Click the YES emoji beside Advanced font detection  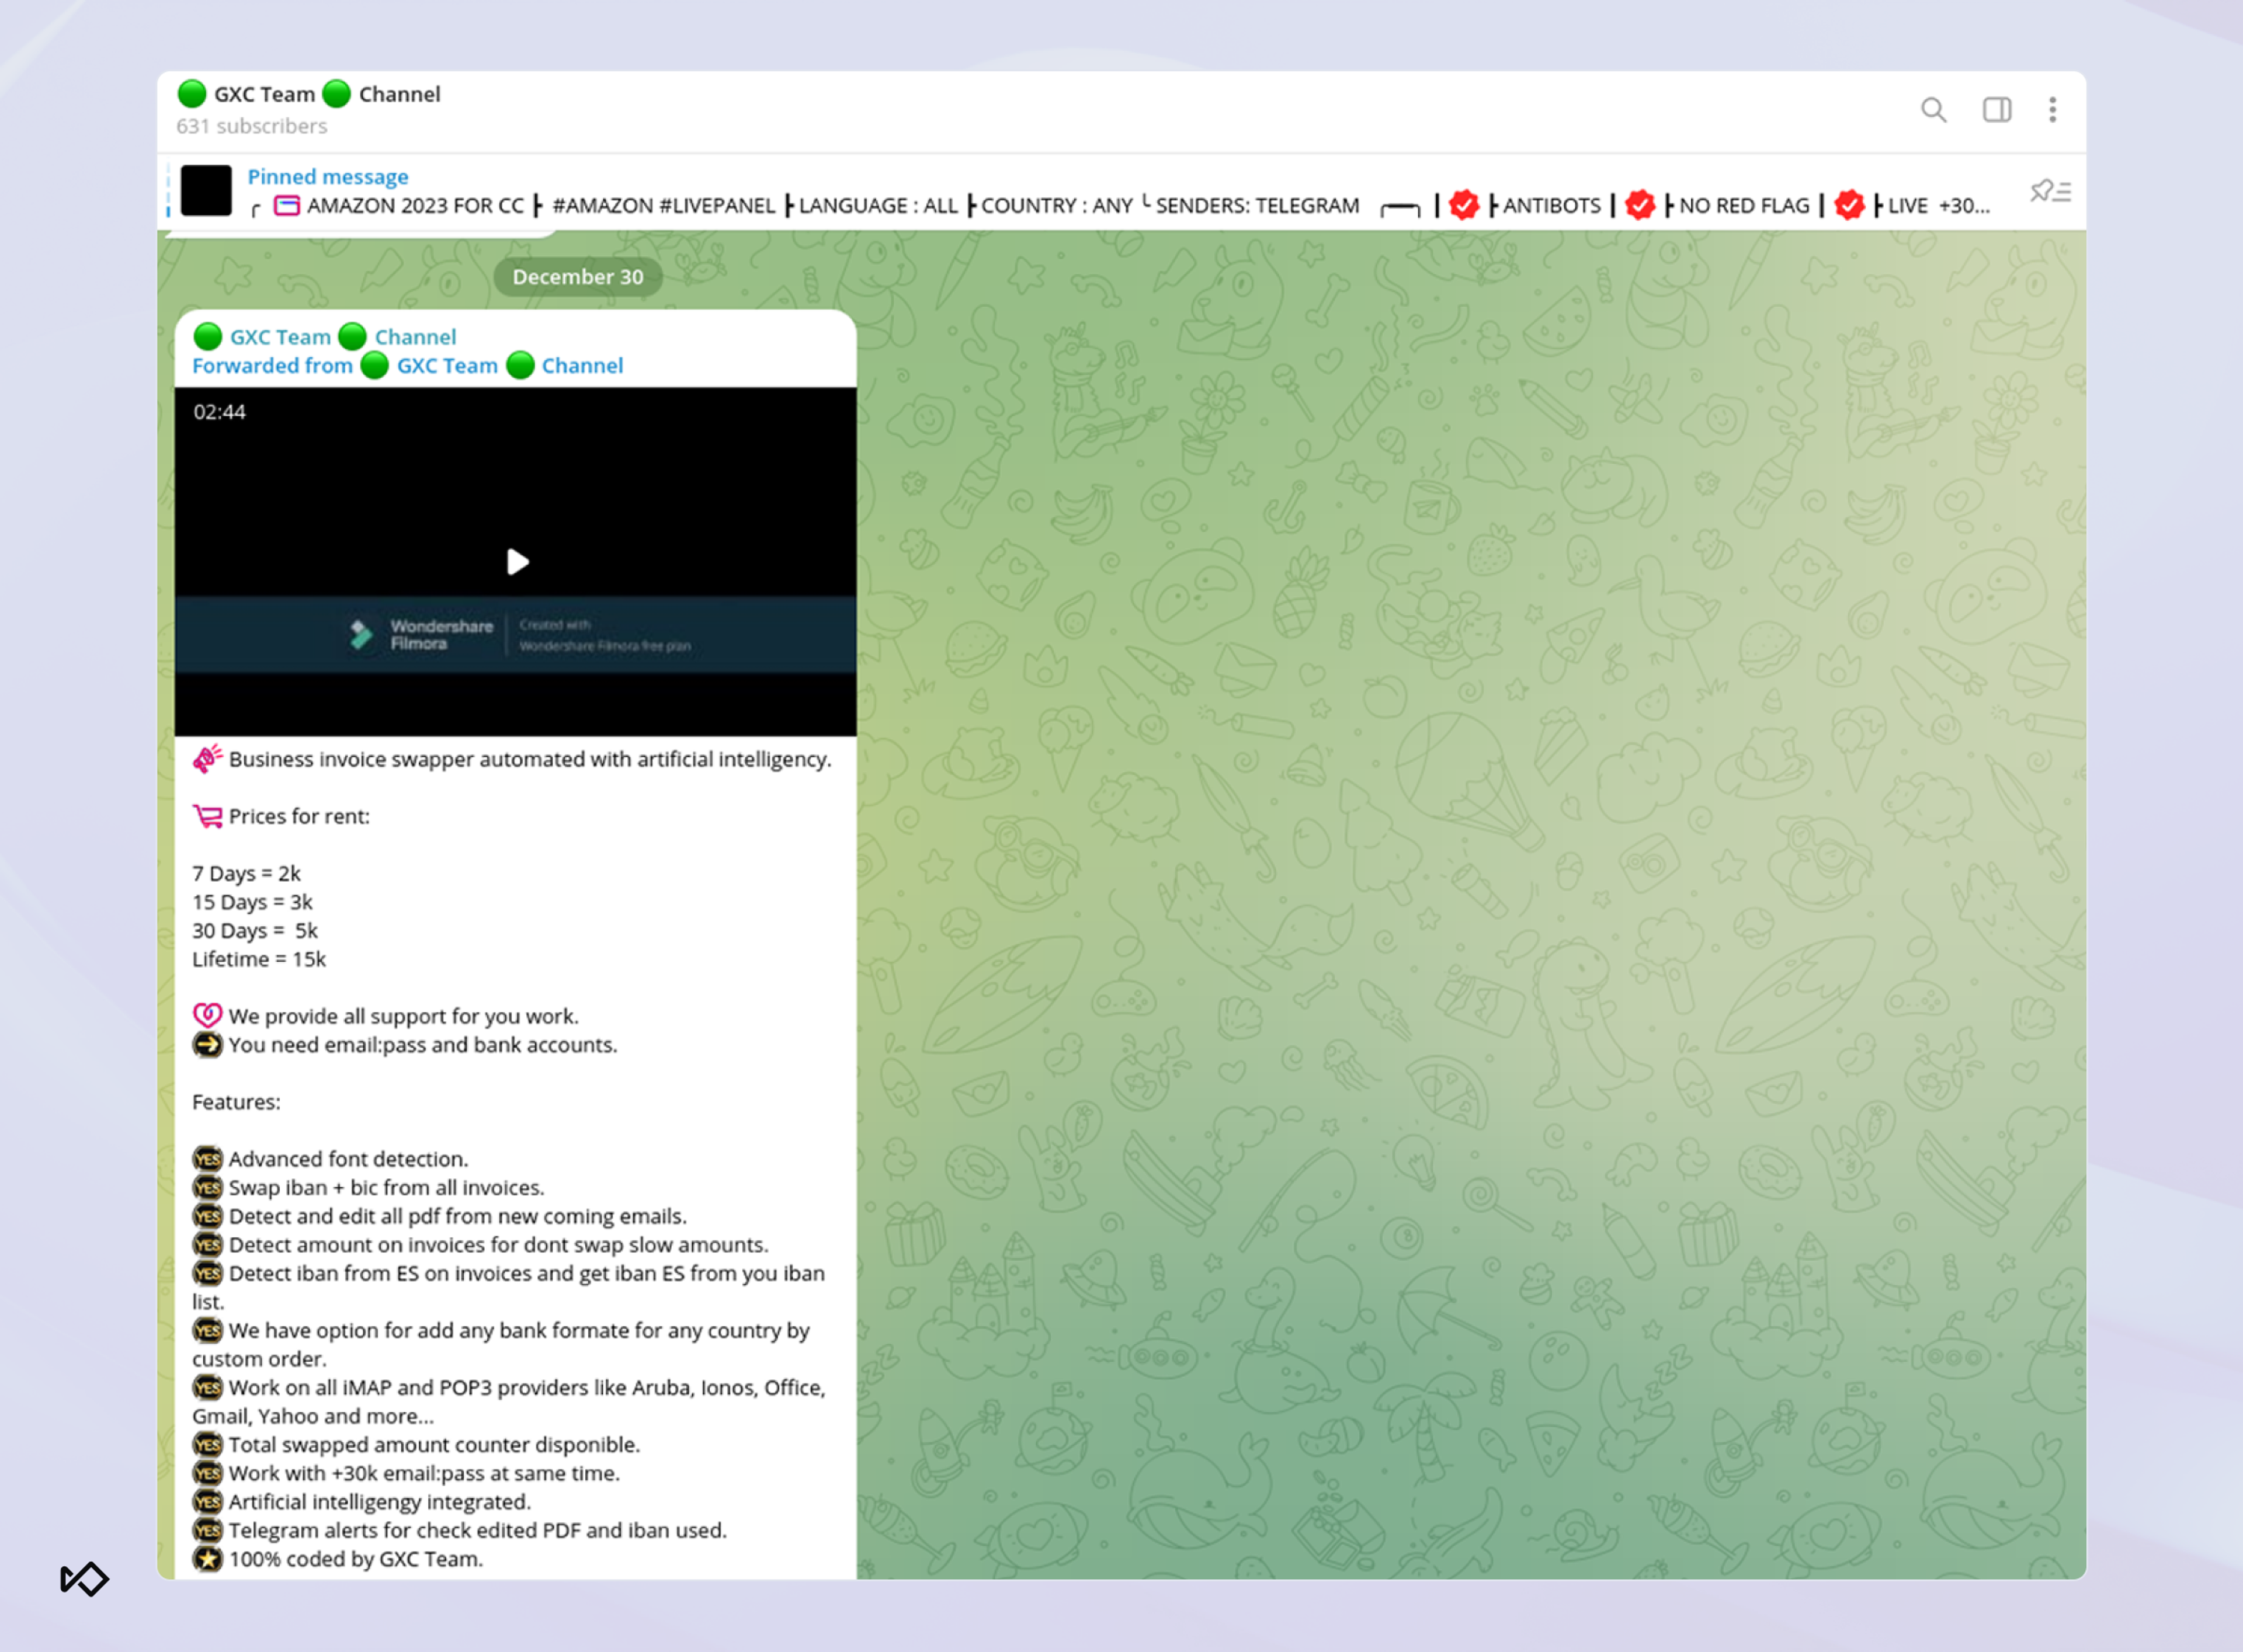tap(207, 1159)
